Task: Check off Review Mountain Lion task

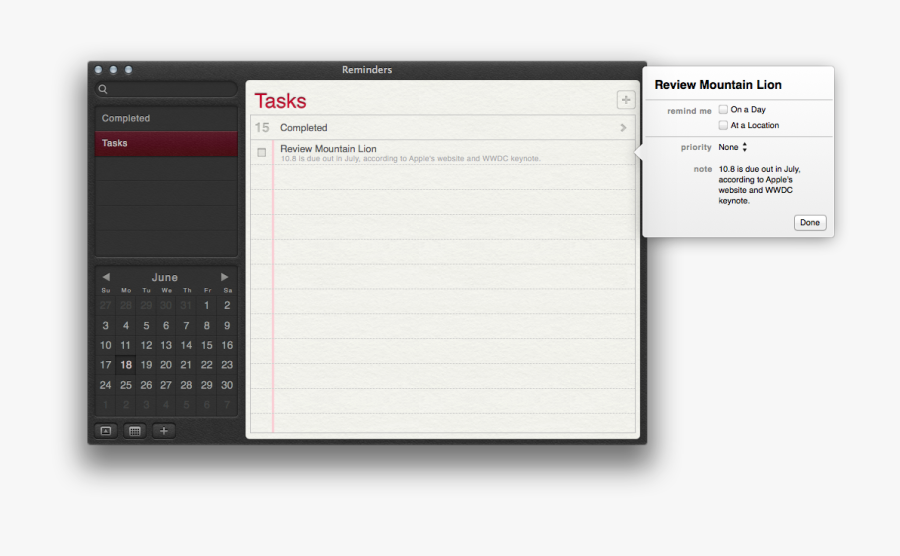Action: point(262,152)
